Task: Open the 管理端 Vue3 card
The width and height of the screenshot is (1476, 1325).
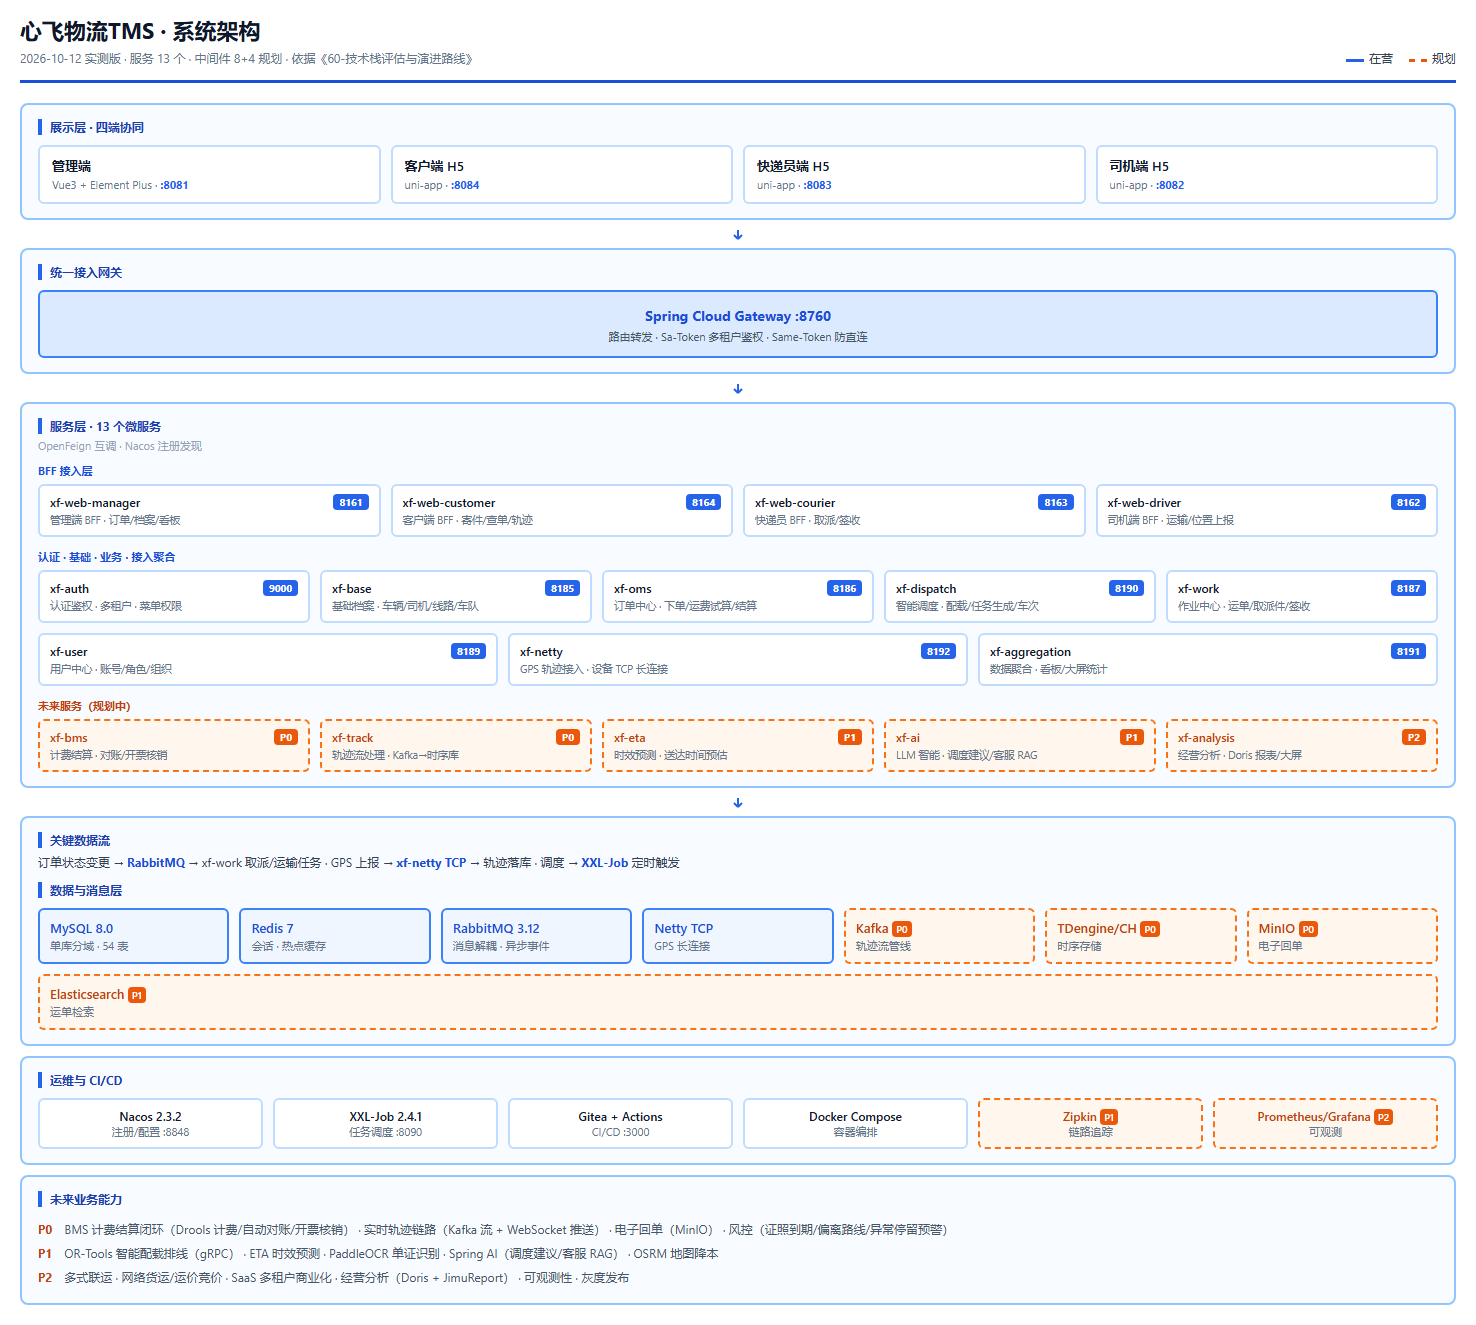Action: click(209, 174)
